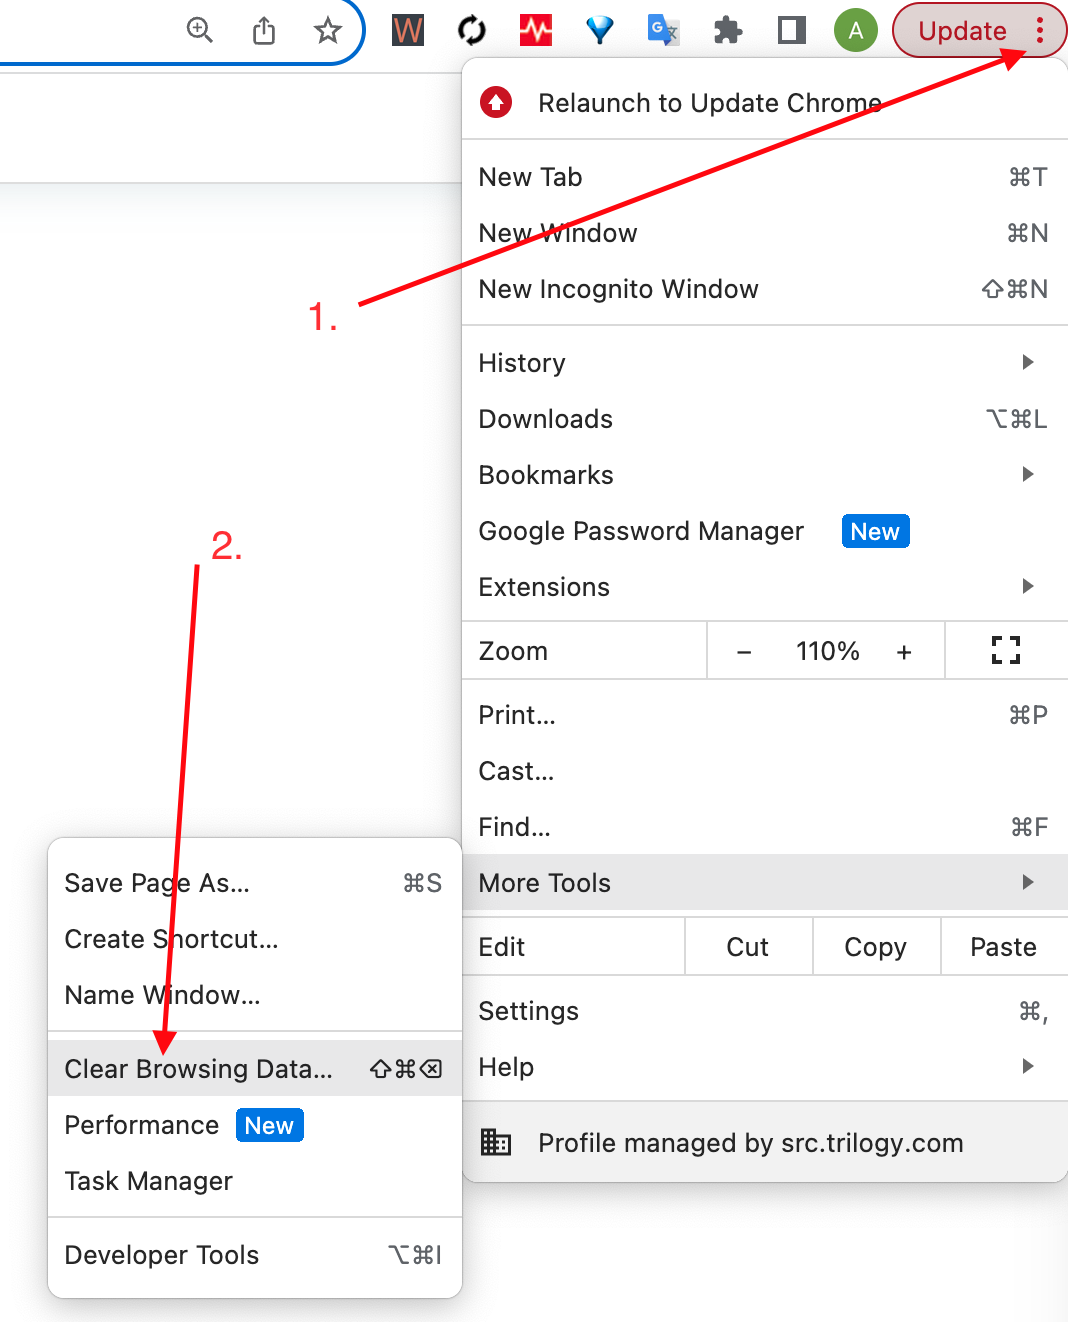Click the Update button

point(962,31)
